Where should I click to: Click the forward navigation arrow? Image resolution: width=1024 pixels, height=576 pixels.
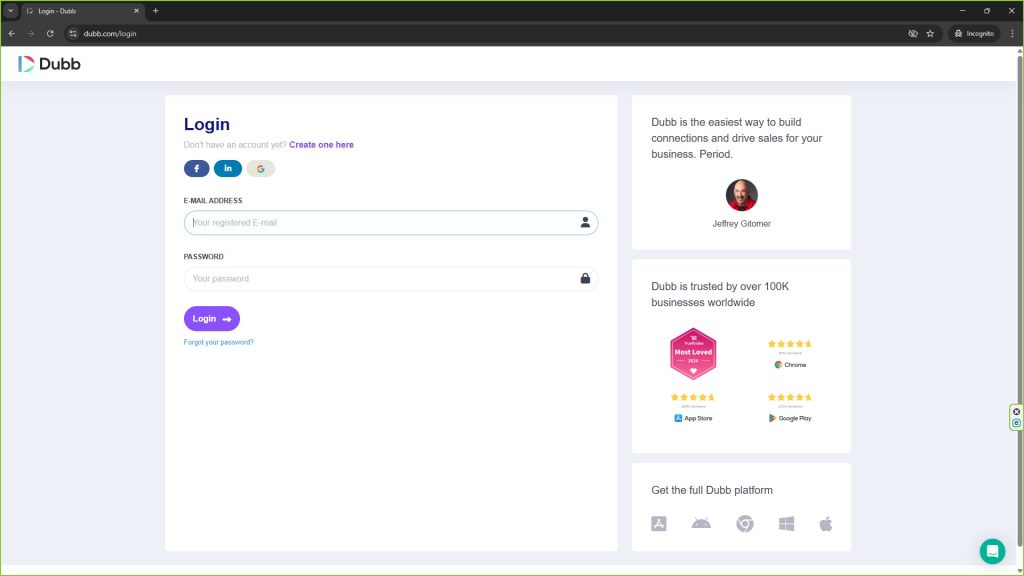tap(31, 33)
